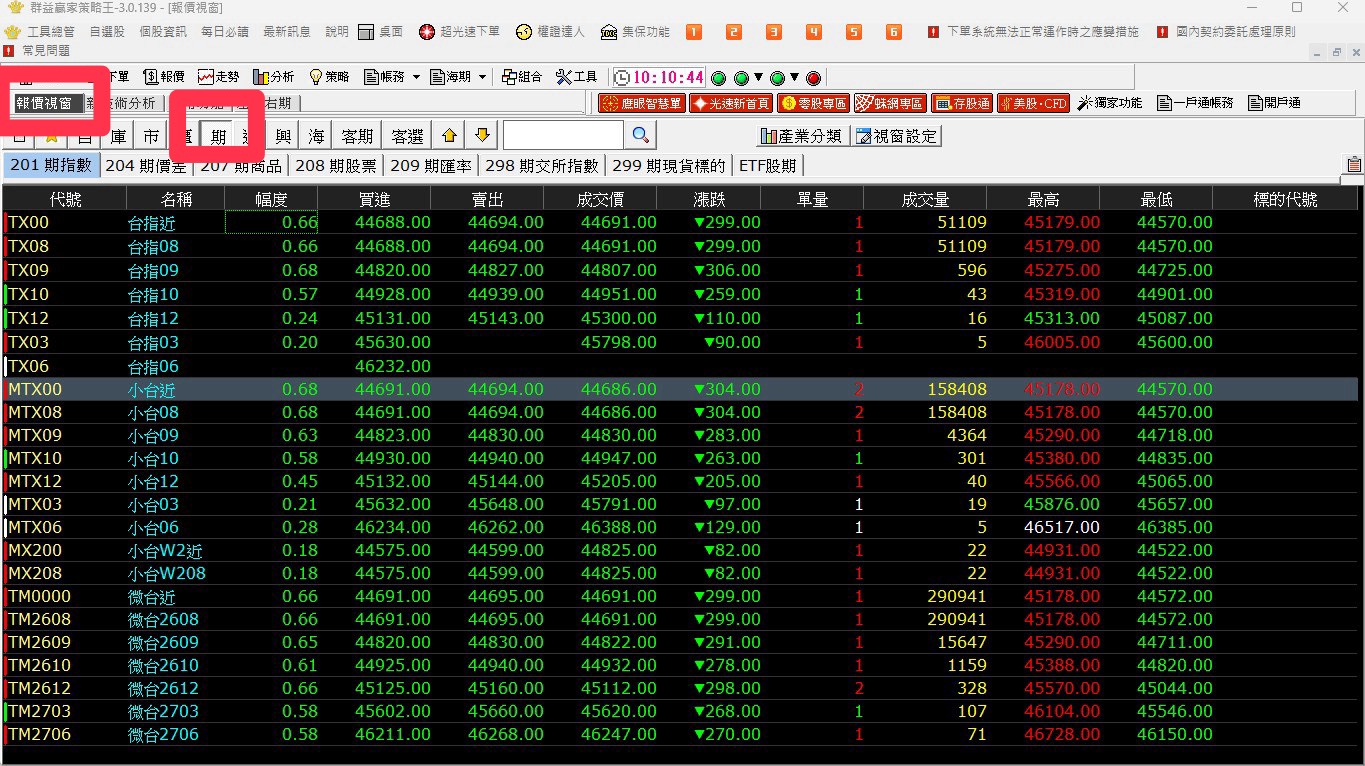Open the 組合 combination tool
The width and height of the screenshot is (1365, 766).
point(522,77)
